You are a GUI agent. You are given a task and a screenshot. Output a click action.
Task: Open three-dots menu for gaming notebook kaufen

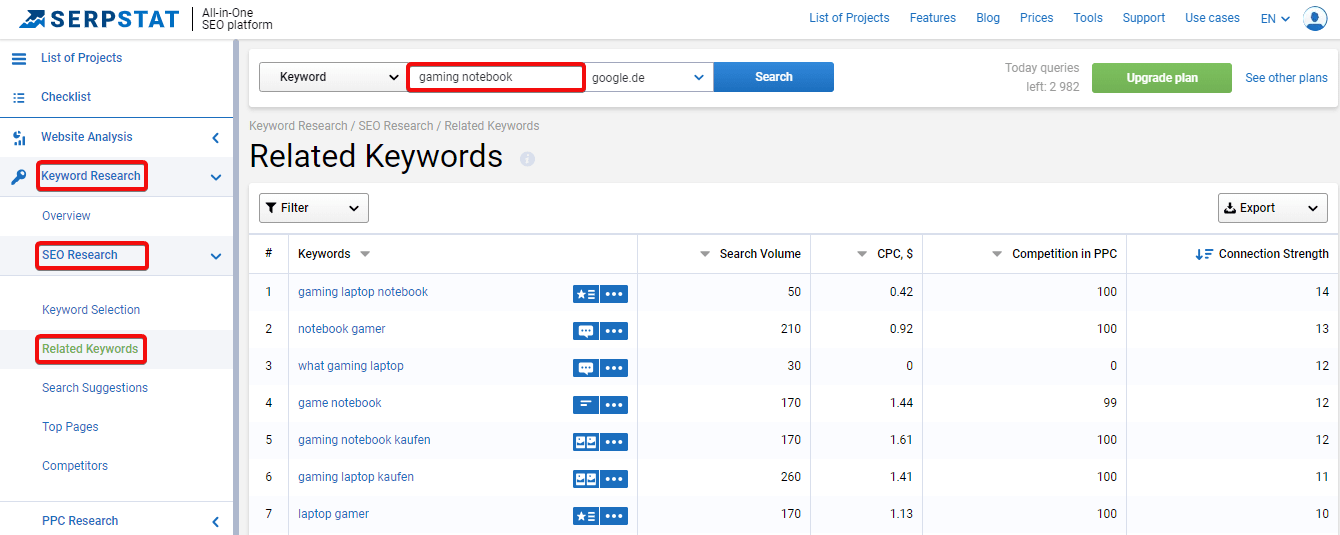click(x=614, y=442)
